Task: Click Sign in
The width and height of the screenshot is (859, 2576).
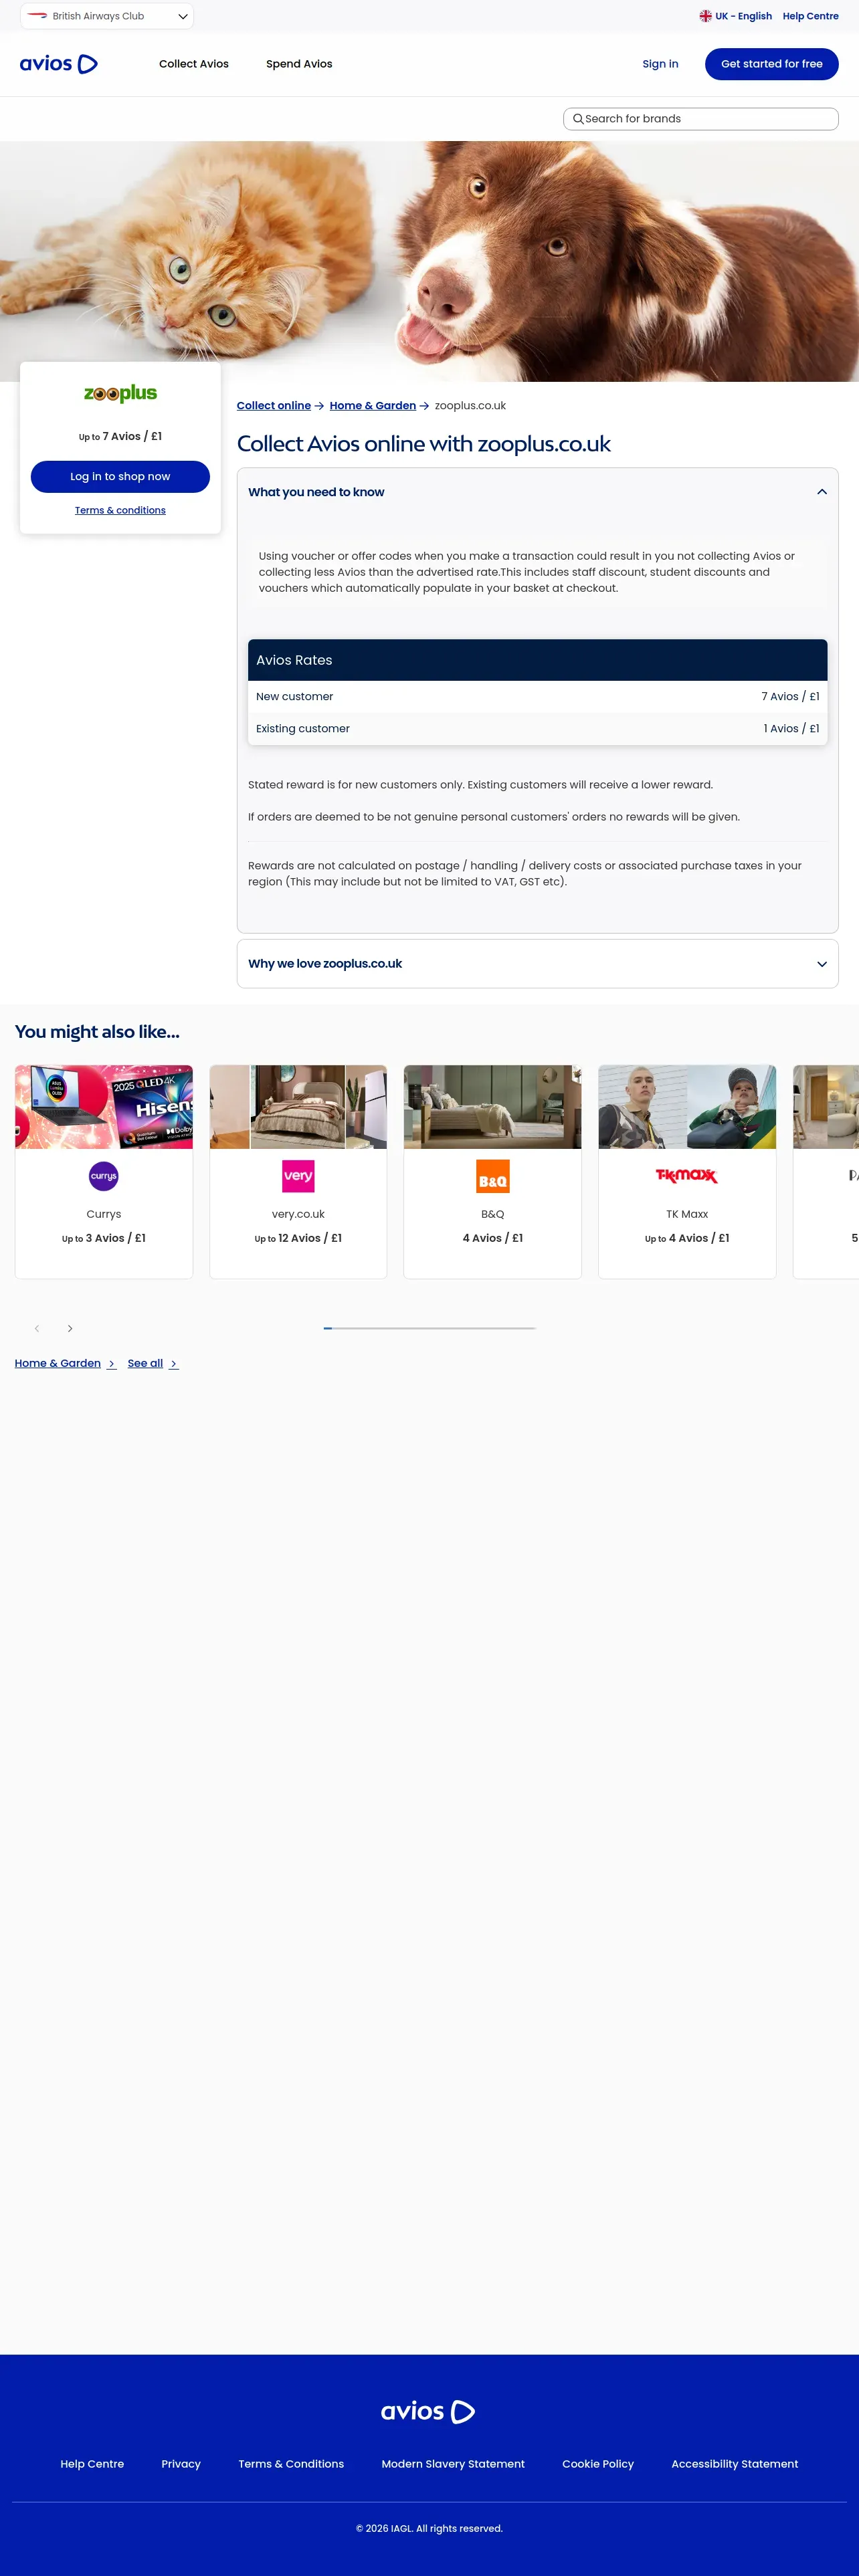Action: tap(660, 64)
